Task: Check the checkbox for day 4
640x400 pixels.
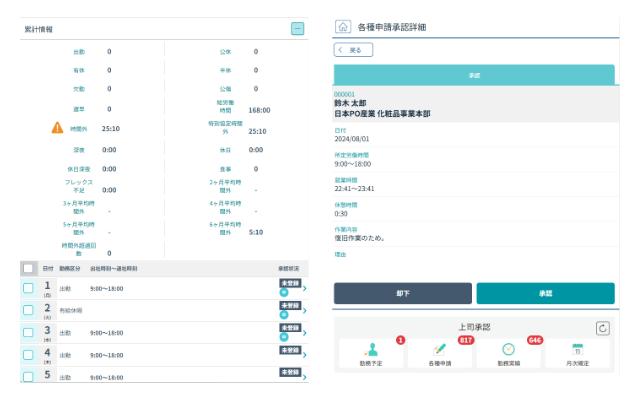Action: click(28, 355)
